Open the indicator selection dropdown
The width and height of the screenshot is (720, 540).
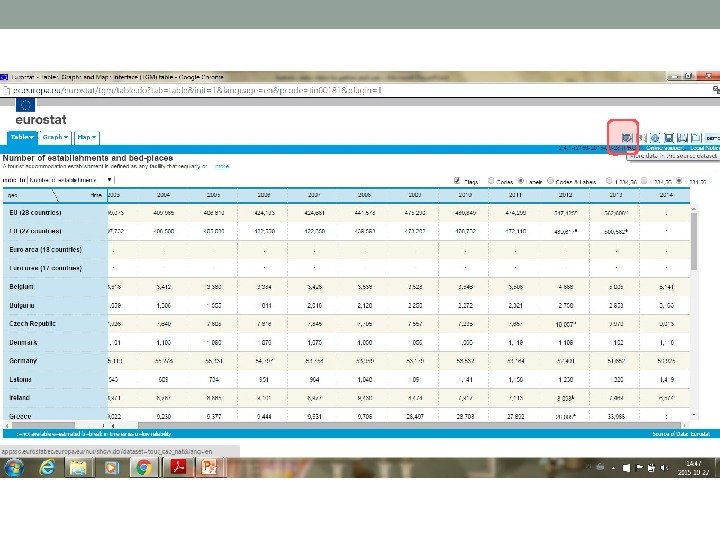(x=71, y=180)
